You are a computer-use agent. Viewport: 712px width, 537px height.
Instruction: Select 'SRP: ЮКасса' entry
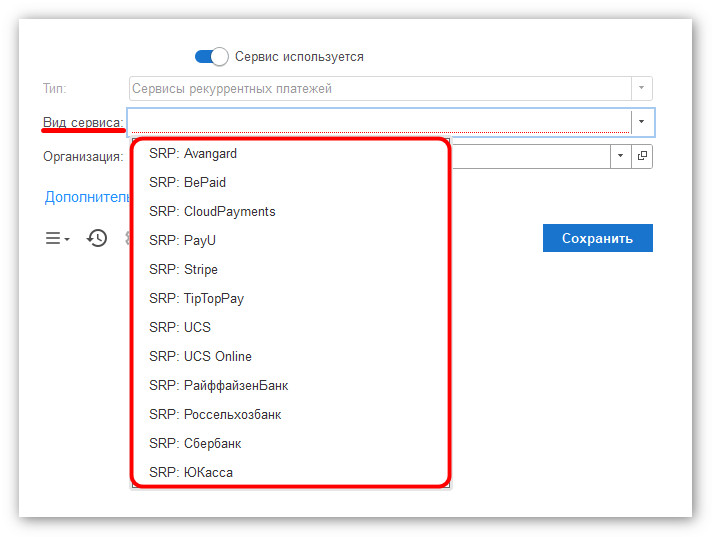[291, 473]
